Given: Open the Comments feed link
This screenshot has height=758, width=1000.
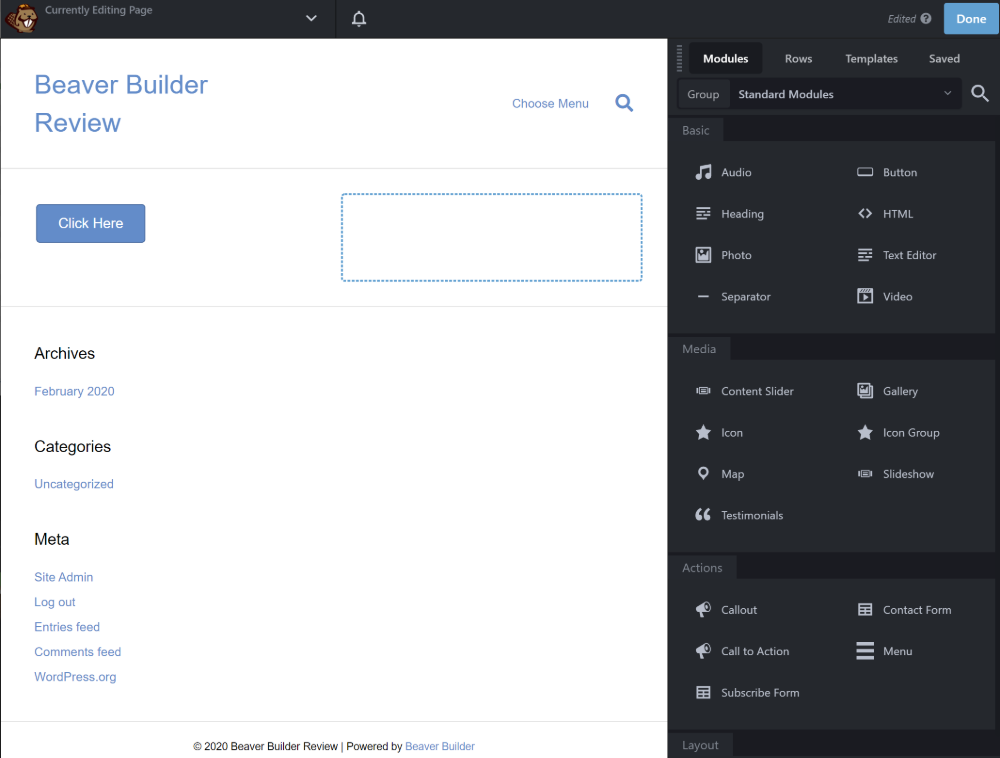Looking at the screenshot, I should coord(78,652).
